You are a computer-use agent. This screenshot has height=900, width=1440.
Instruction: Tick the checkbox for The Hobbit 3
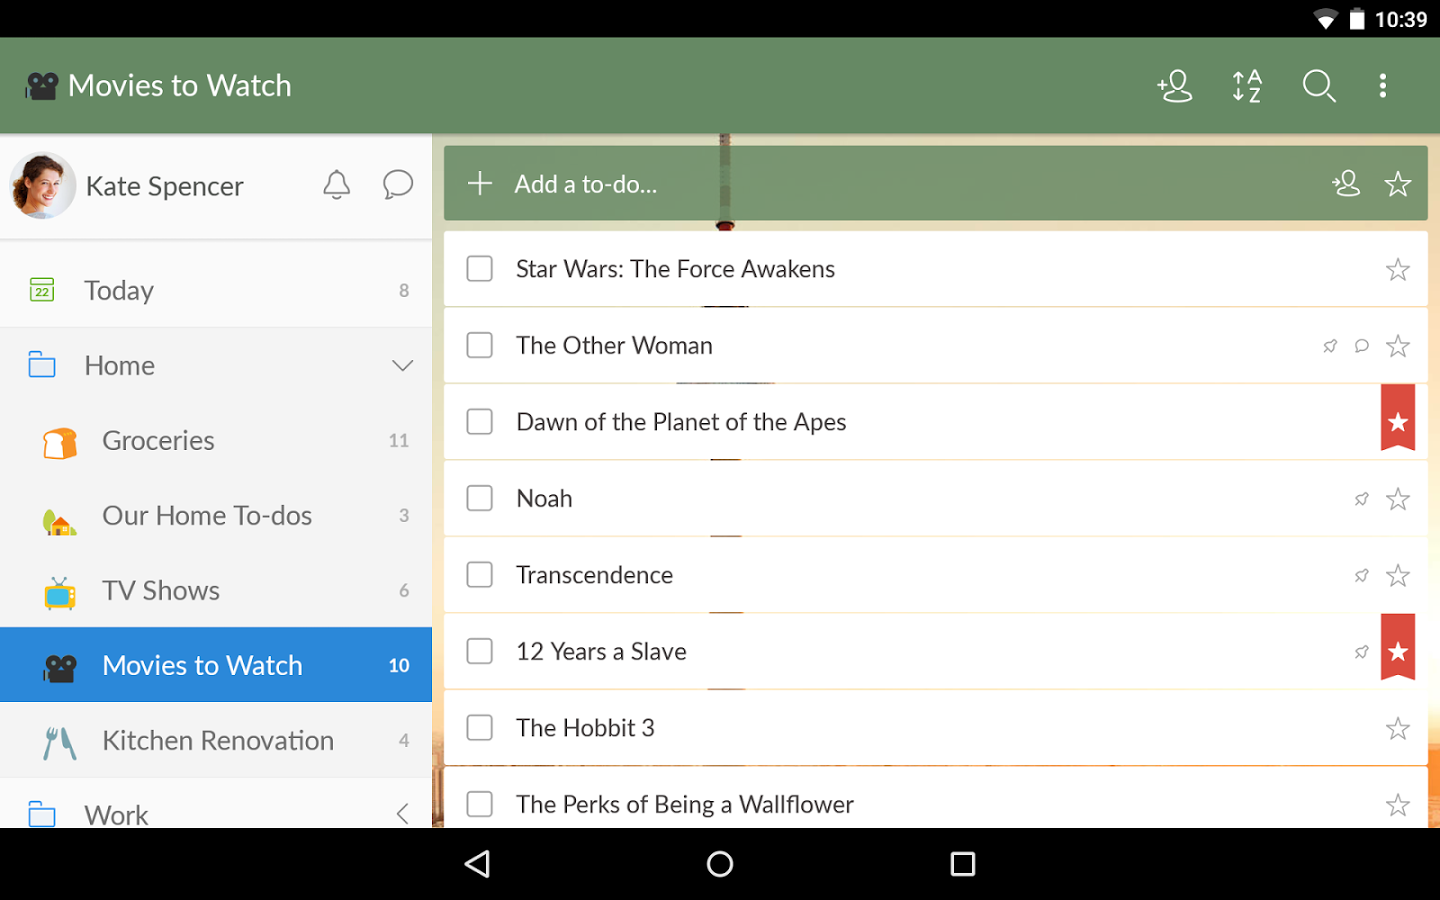(480, 727)
